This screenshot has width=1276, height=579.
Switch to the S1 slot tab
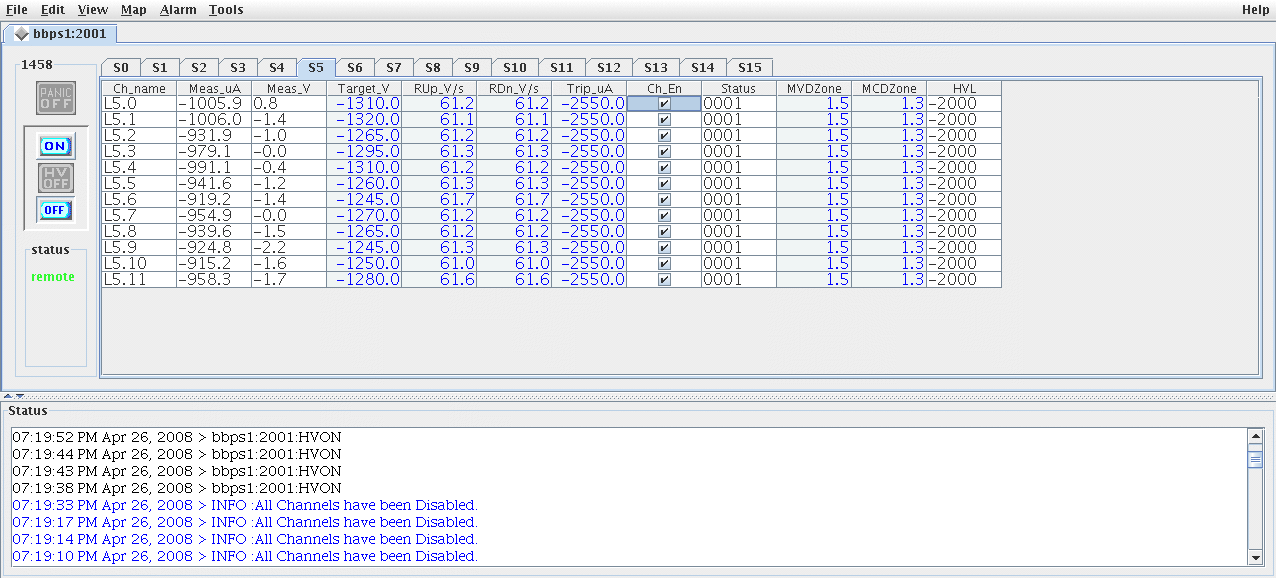160,68
